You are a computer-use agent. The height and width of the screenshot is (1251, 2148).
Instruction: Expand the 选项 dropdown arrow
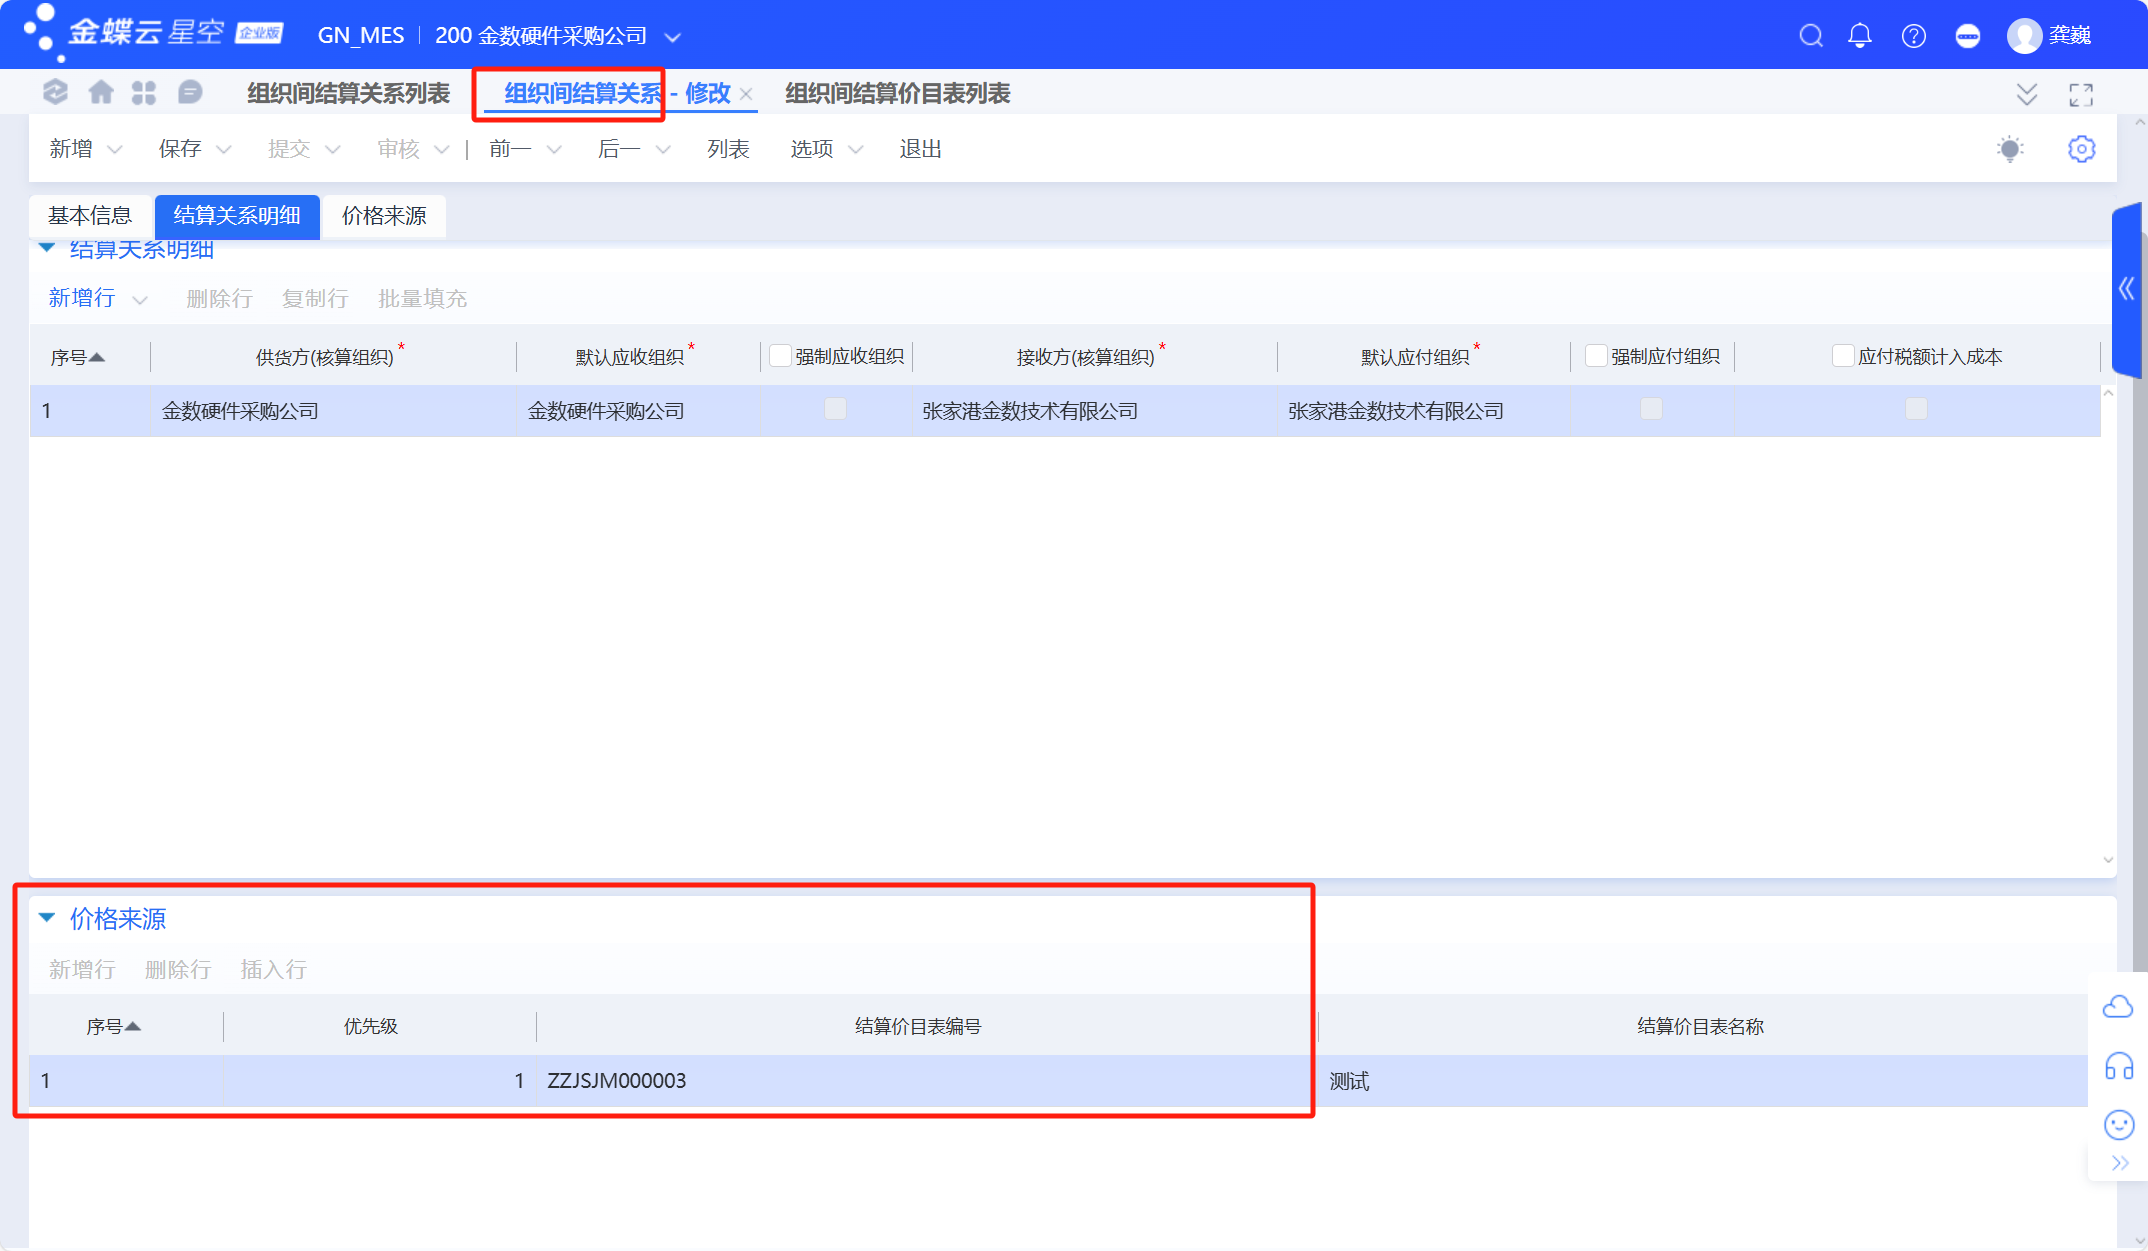856,150
